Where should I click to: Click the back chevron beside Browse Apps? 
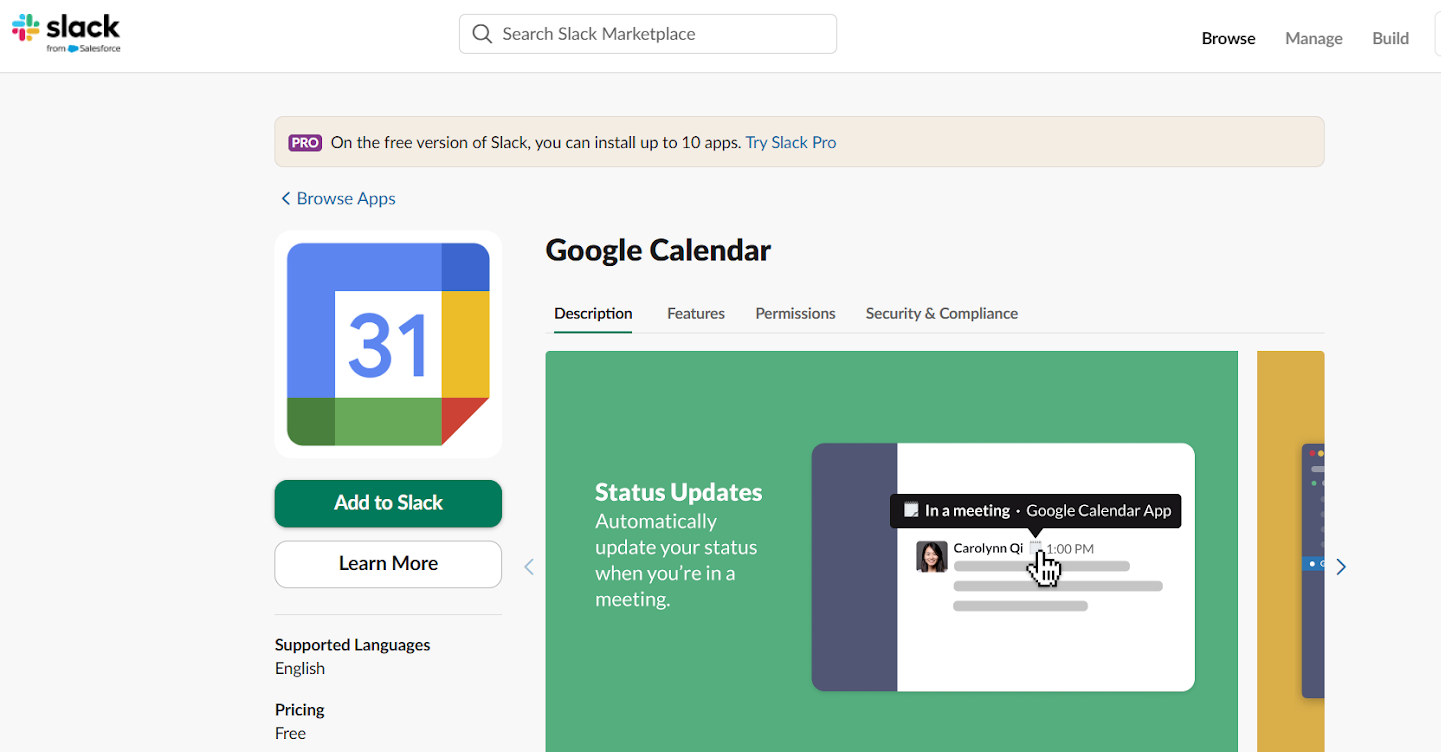coord(285,198)
